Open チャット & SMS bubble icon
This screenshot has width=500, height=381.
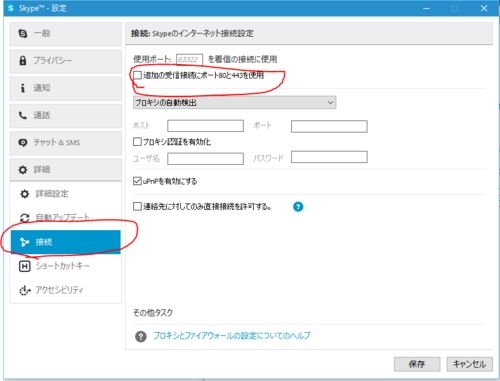click(23, 143)
